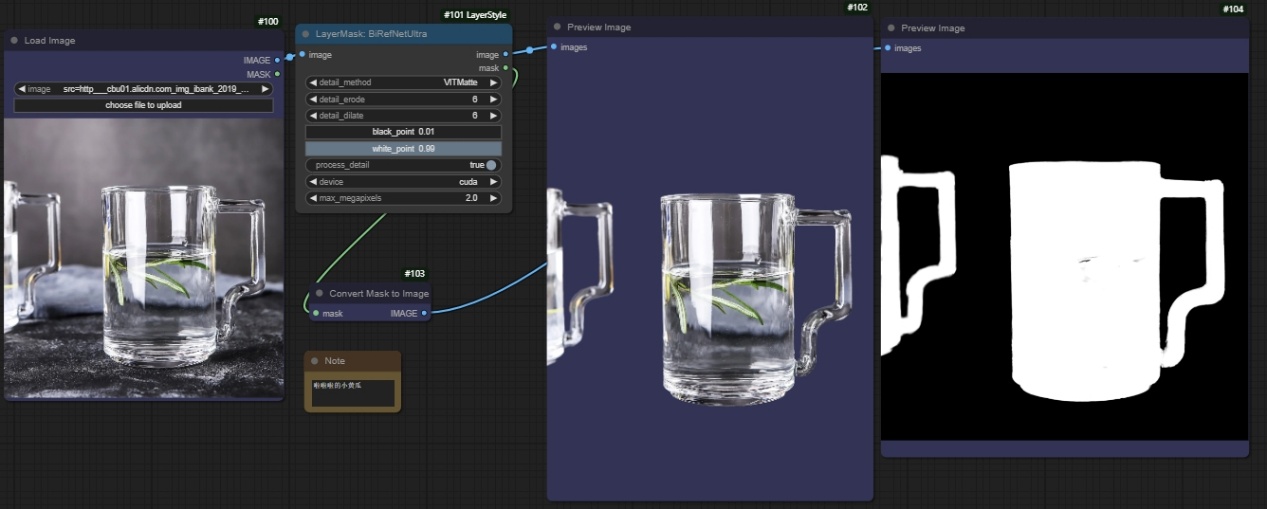The image size is (1267, 509).
Task: Click the mask output port on BiRefNetUltra
Action: point(505,68)
